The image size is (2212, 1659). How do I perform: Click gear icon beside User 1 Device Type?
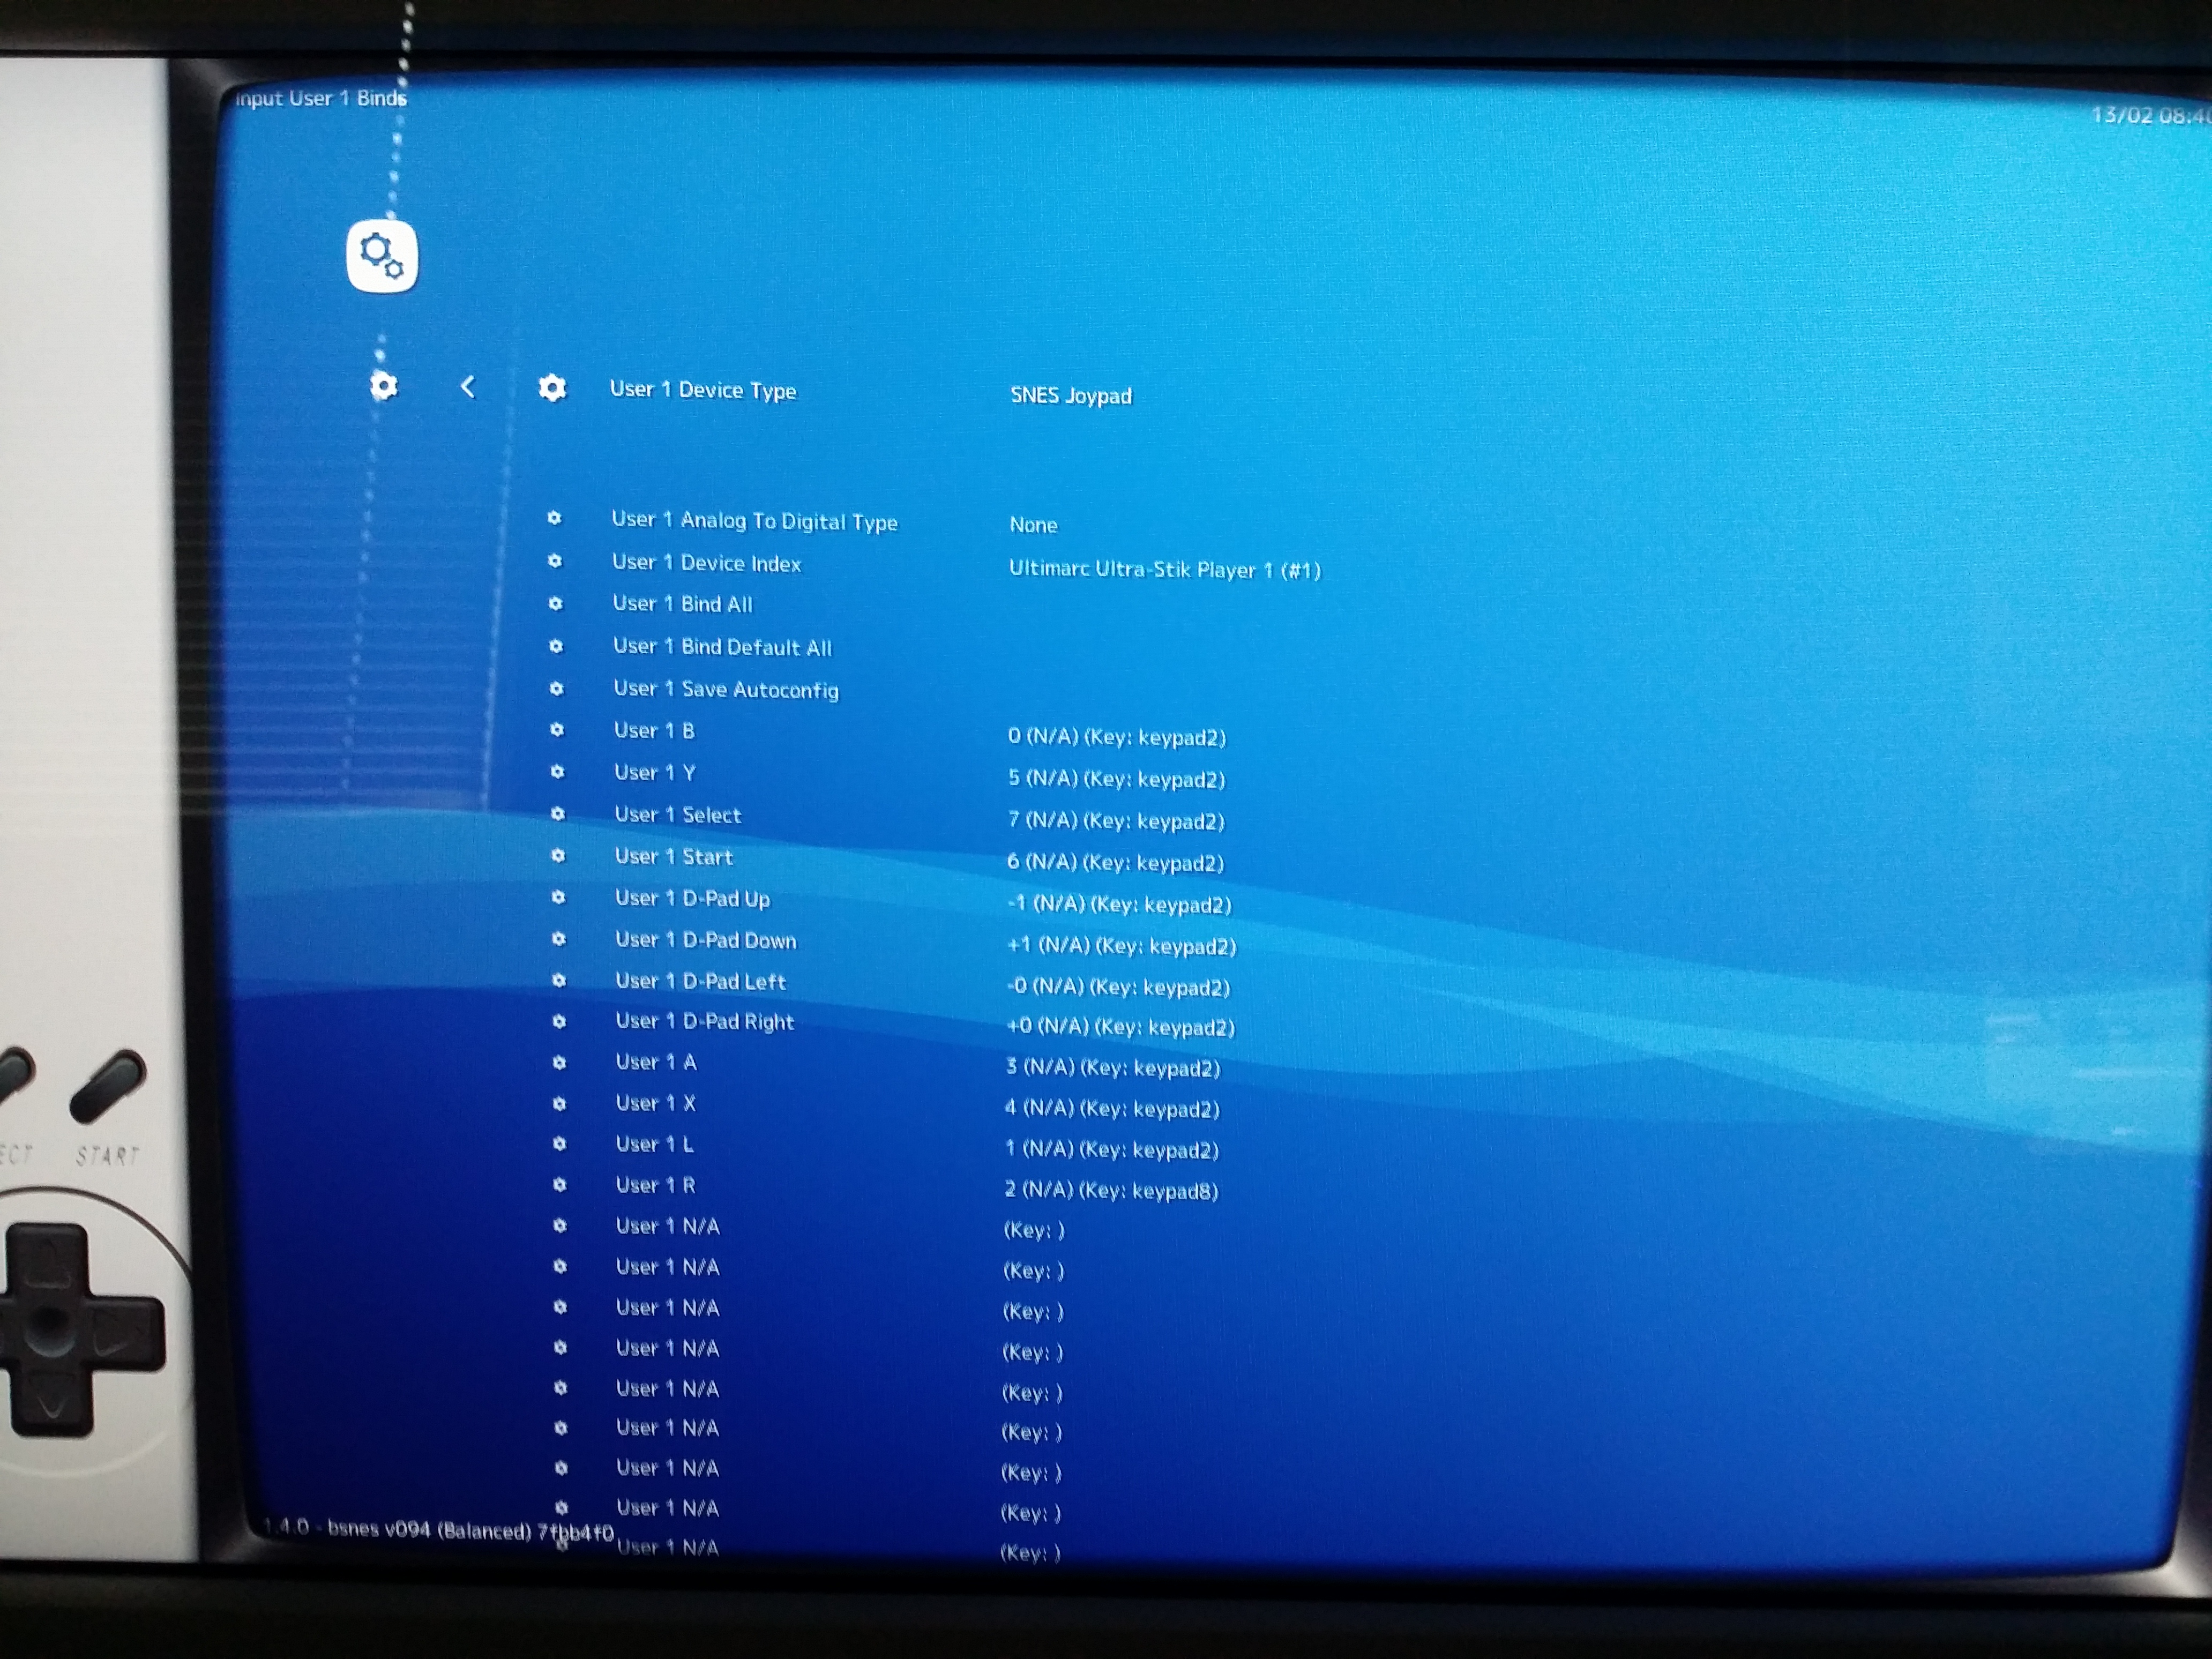[552, 388]
